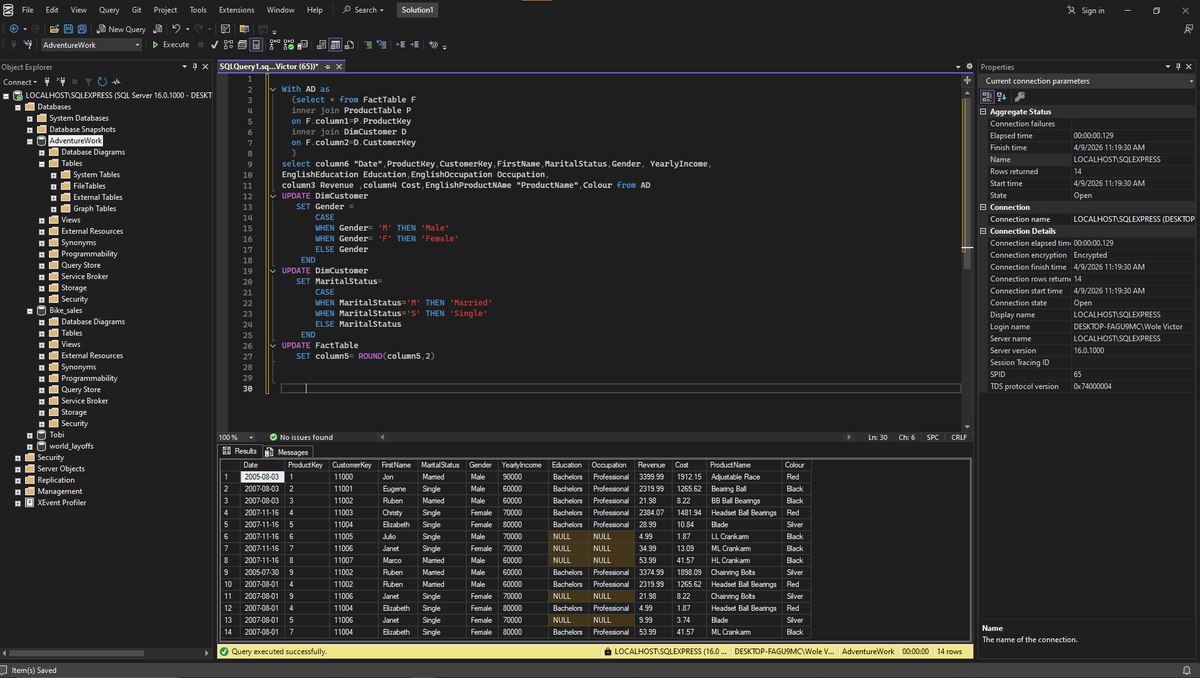Select the Tobi database
The width and height of the screenshot is (1200, 678).
56,435
